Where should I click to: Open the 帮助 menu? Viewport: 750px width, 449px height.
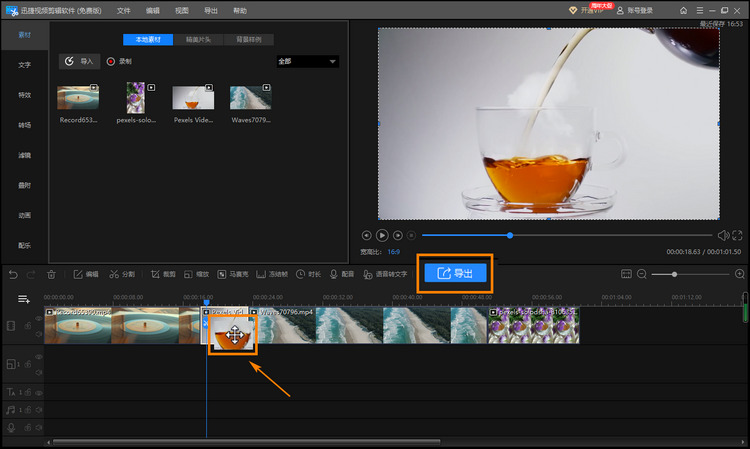click(240, 11)
